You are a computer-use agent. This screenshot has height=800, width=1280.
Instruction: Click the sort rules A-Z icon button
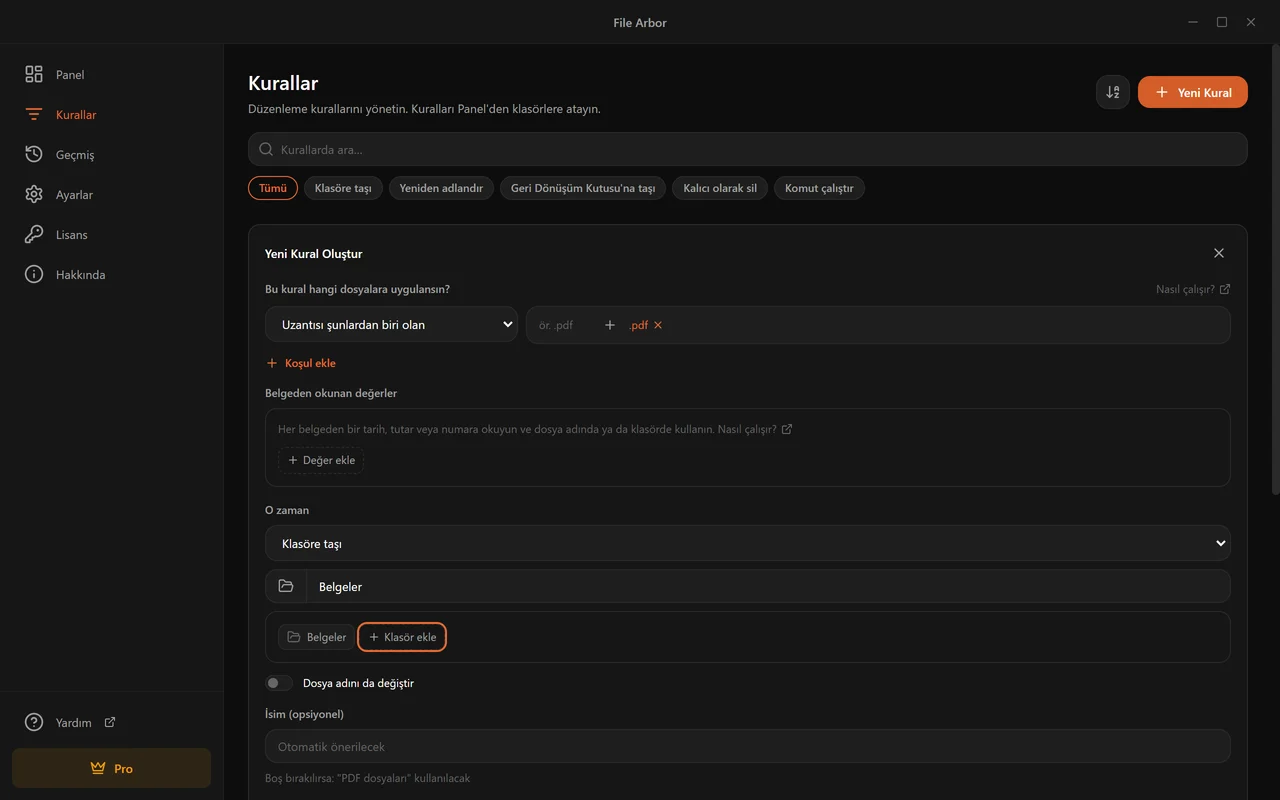tap(1113, 92)
